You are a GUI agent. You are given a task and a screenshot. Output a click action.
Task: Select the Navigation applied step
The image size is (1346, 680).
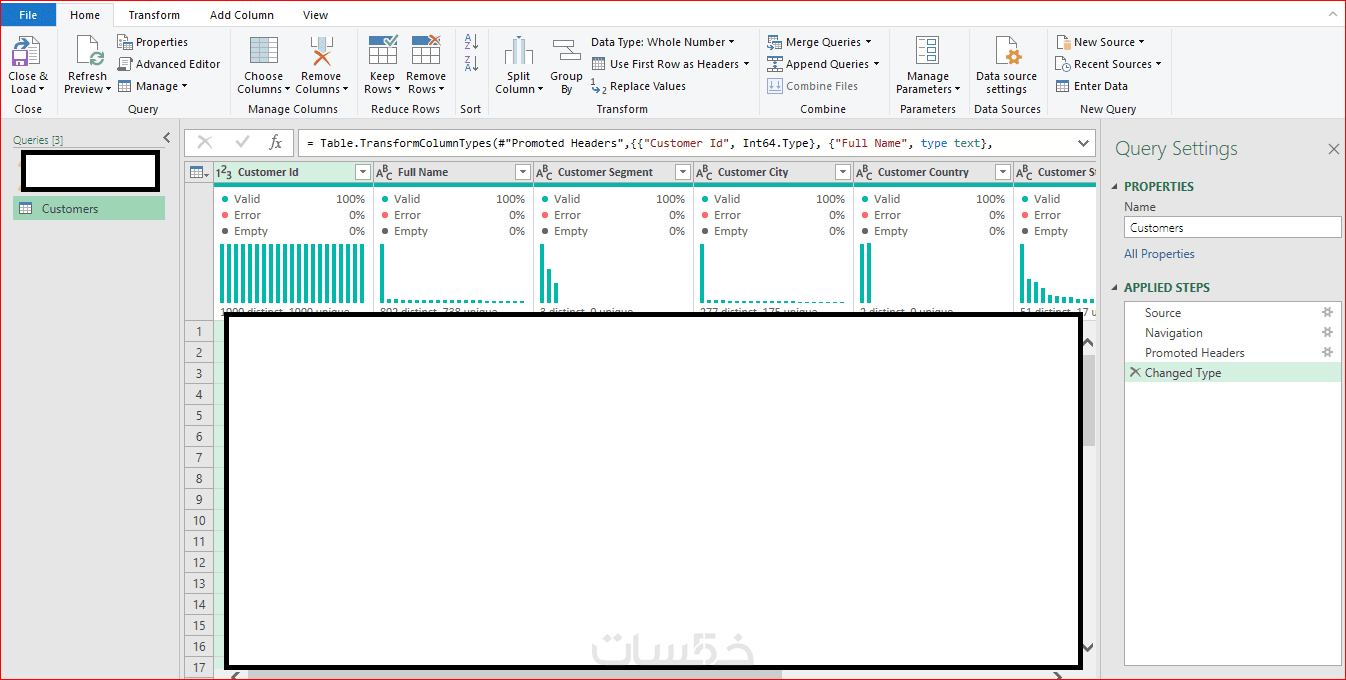[x=1232, y=332]
